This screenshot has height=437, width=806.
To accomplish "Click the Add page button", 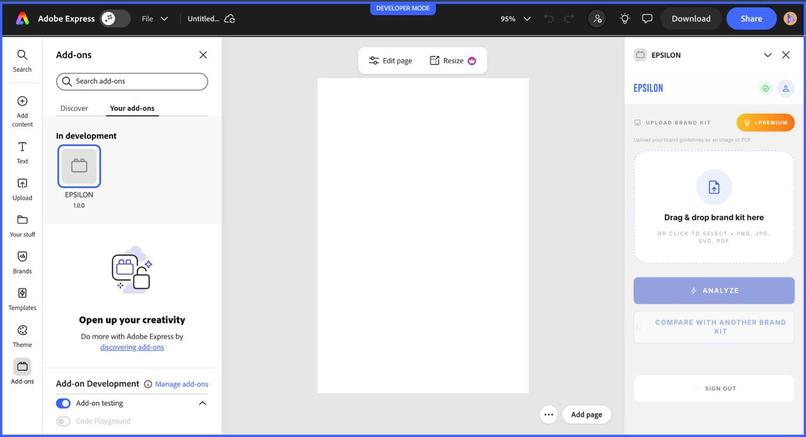I will [x=586, y=414].
